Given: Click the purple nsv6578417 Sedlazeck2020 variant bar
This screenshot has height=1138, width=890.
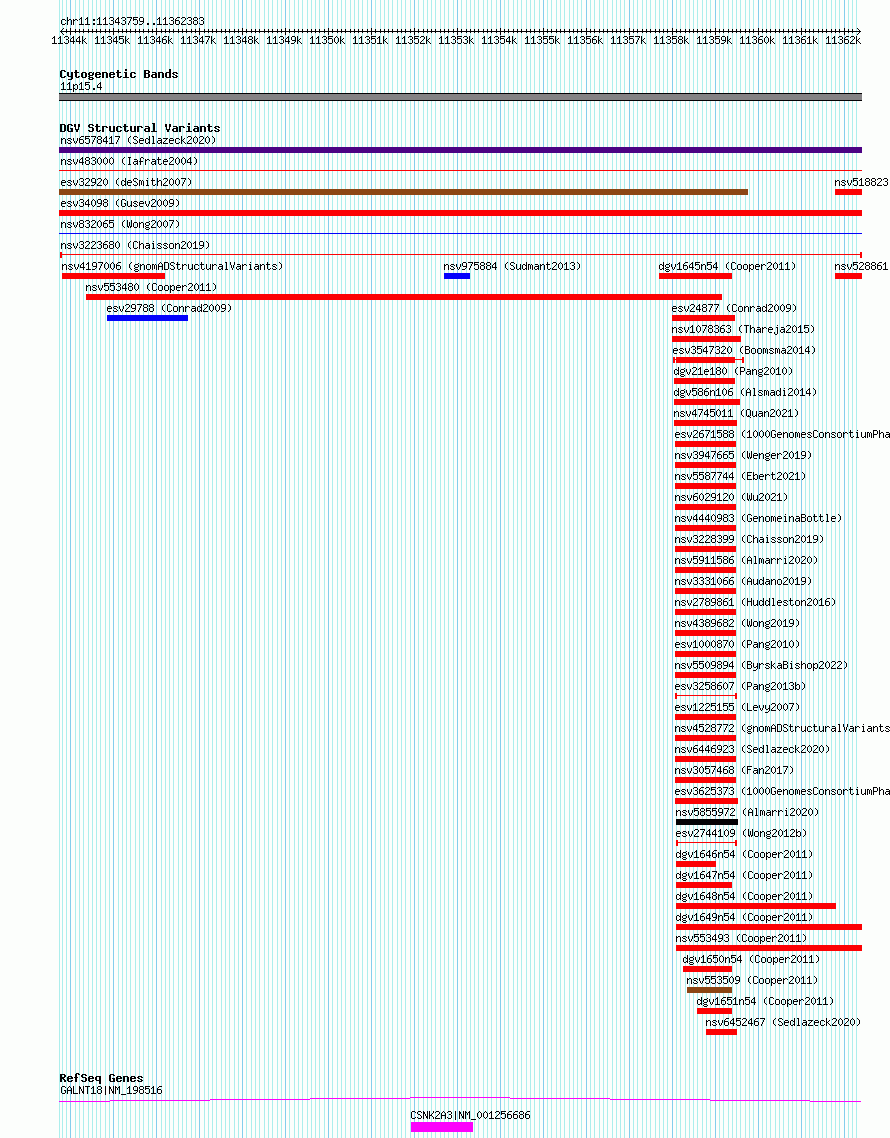Looking at the screenshot, I should (x=460, y=150).
